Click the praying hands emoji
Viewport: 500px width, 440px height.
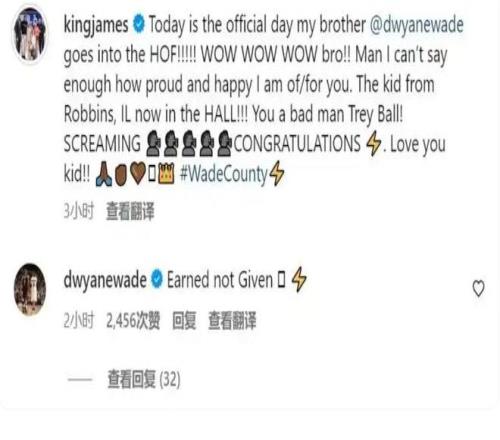tap(103, 174)
